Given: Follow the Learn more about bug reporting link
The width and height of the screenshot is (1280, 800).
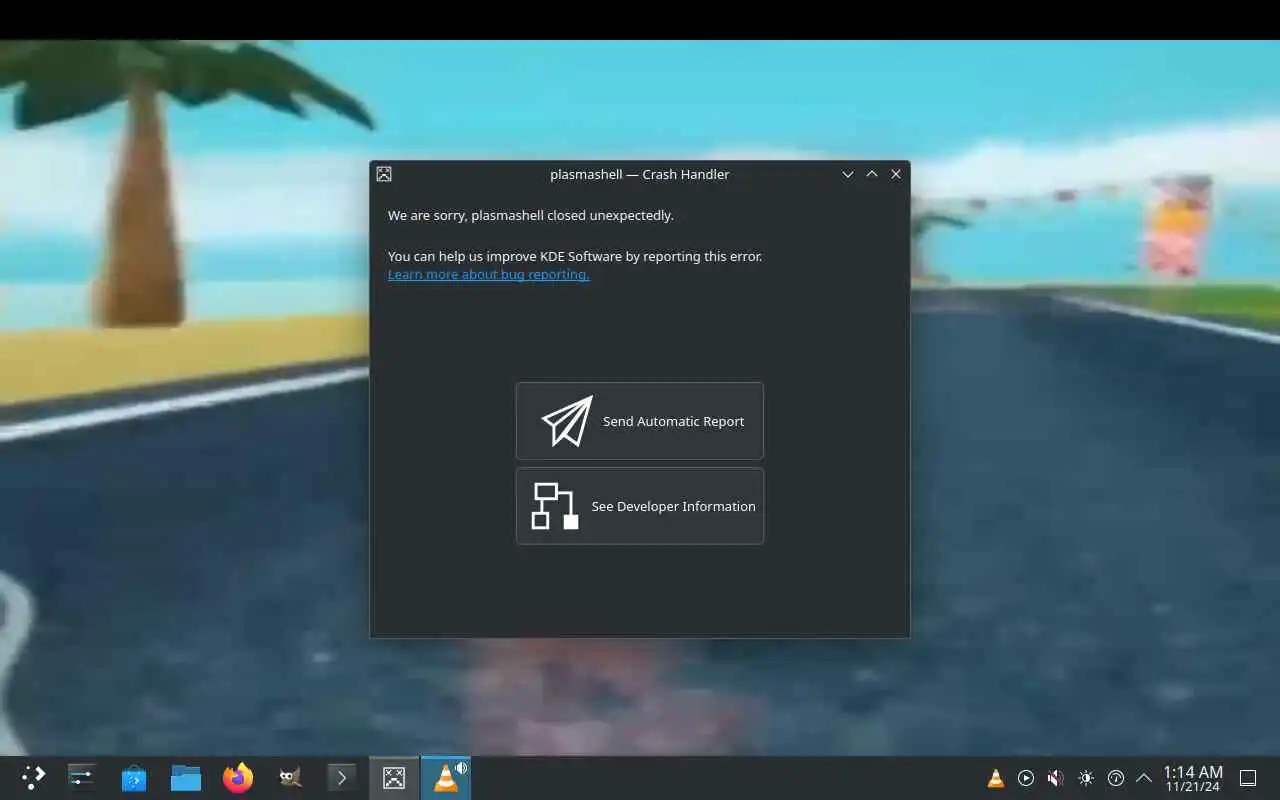Looking at the screenshot, I should (488, 274).
